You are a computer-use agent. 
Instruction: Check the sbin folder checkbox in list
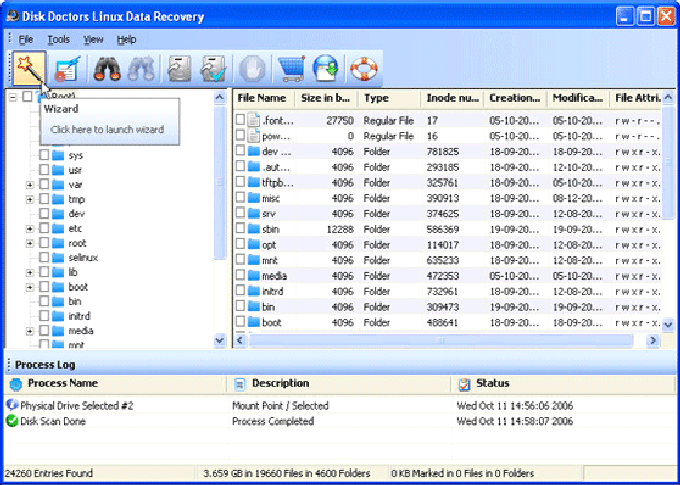pyautogui.click(x=240, y=229)
